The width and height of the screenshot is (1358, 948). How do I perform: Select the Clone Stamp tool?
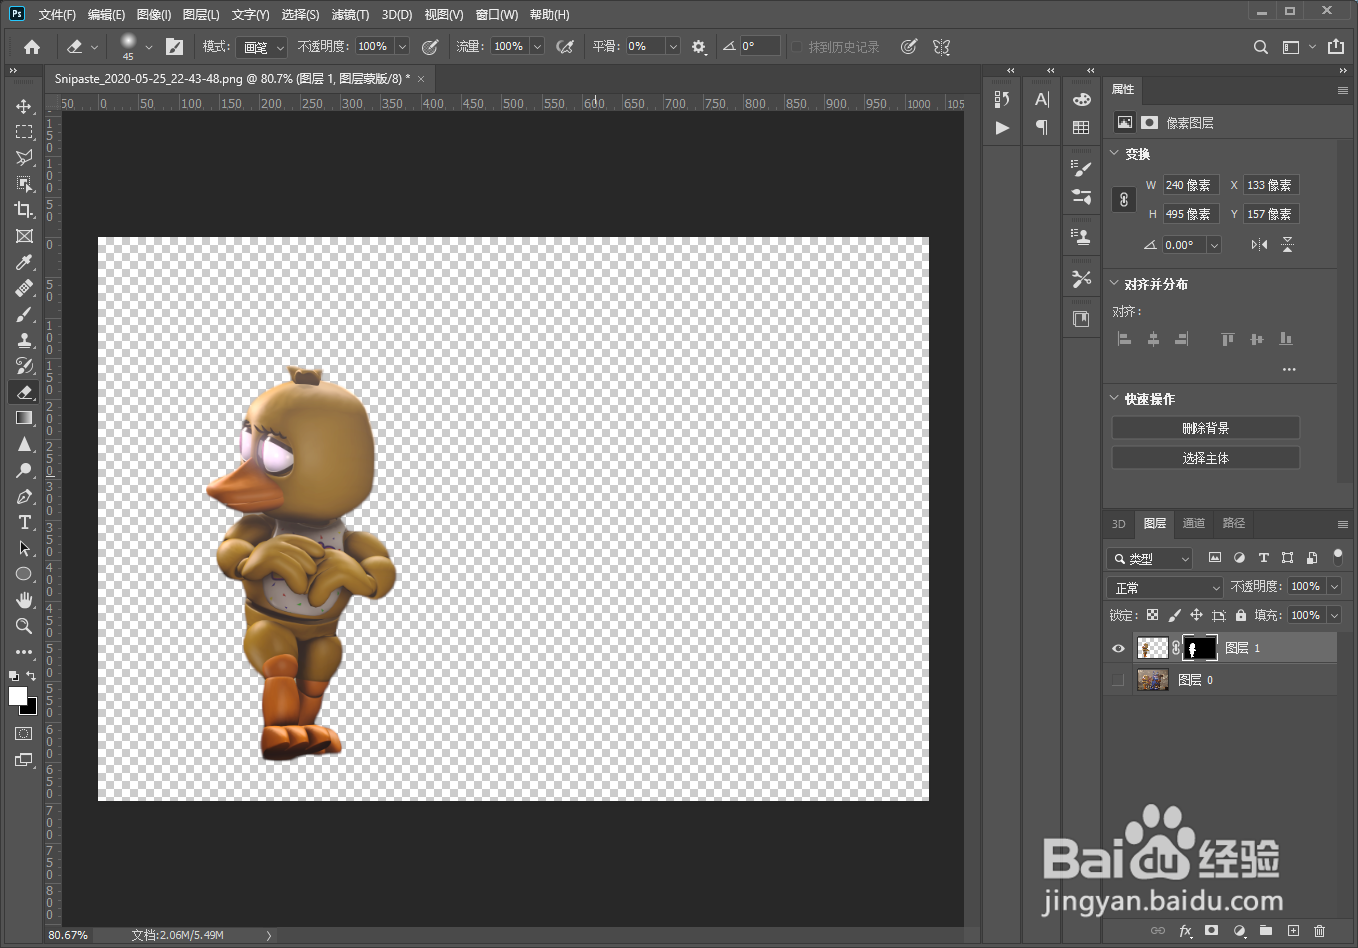pyautogui.click(x=24, y=340)
